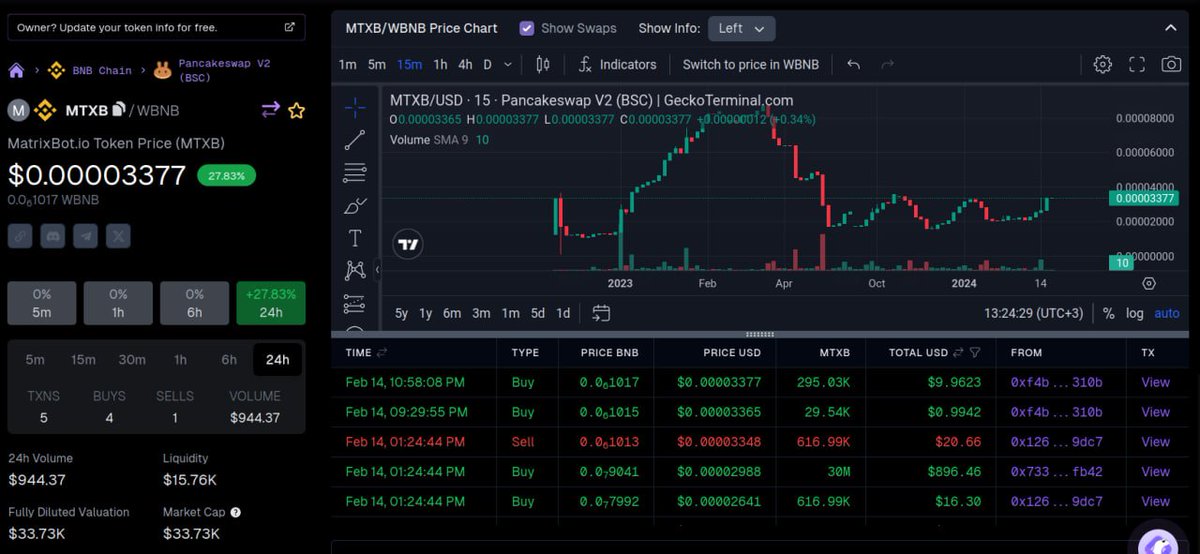
Task: Click the 0% 5m change button
Action: 42,303
